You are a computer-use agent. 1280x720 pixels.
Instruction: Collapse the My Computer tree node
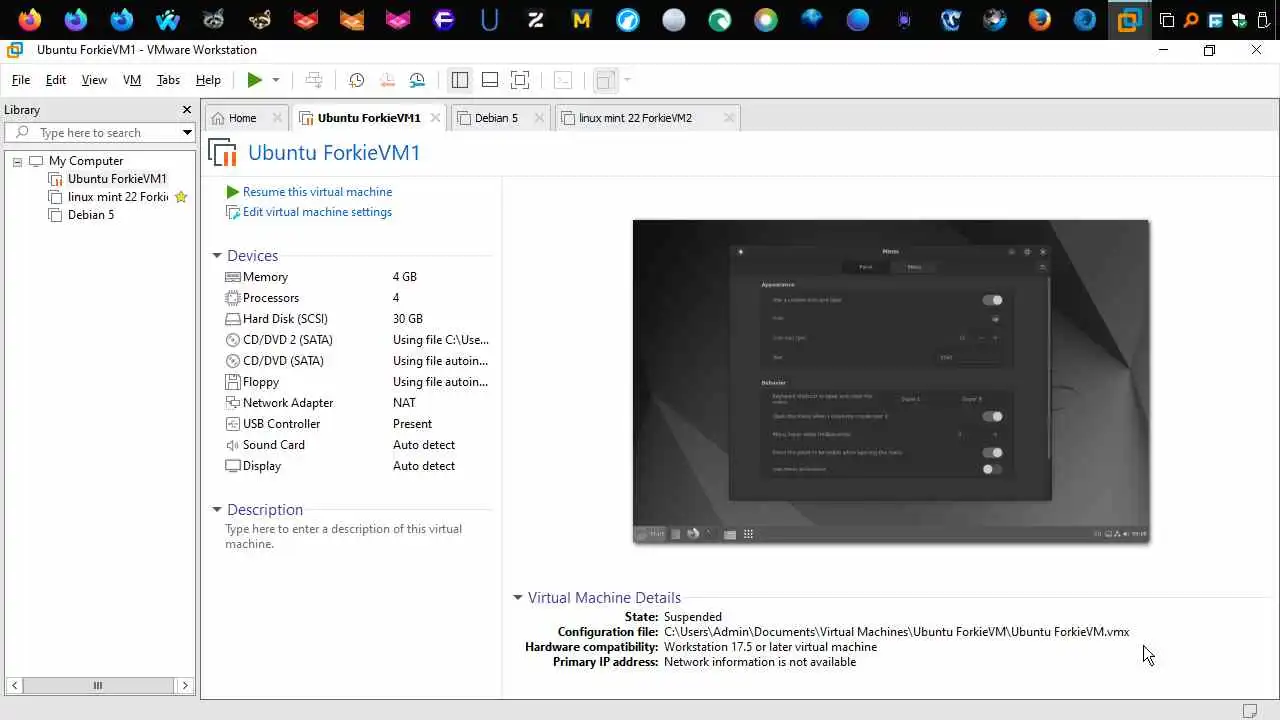[x=17, y=161]
